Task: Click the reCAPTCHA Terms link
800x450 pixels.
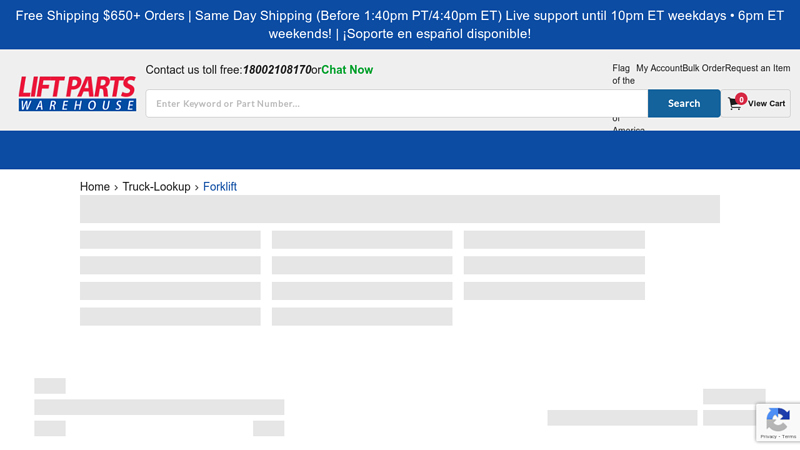Action: (788, 437)
